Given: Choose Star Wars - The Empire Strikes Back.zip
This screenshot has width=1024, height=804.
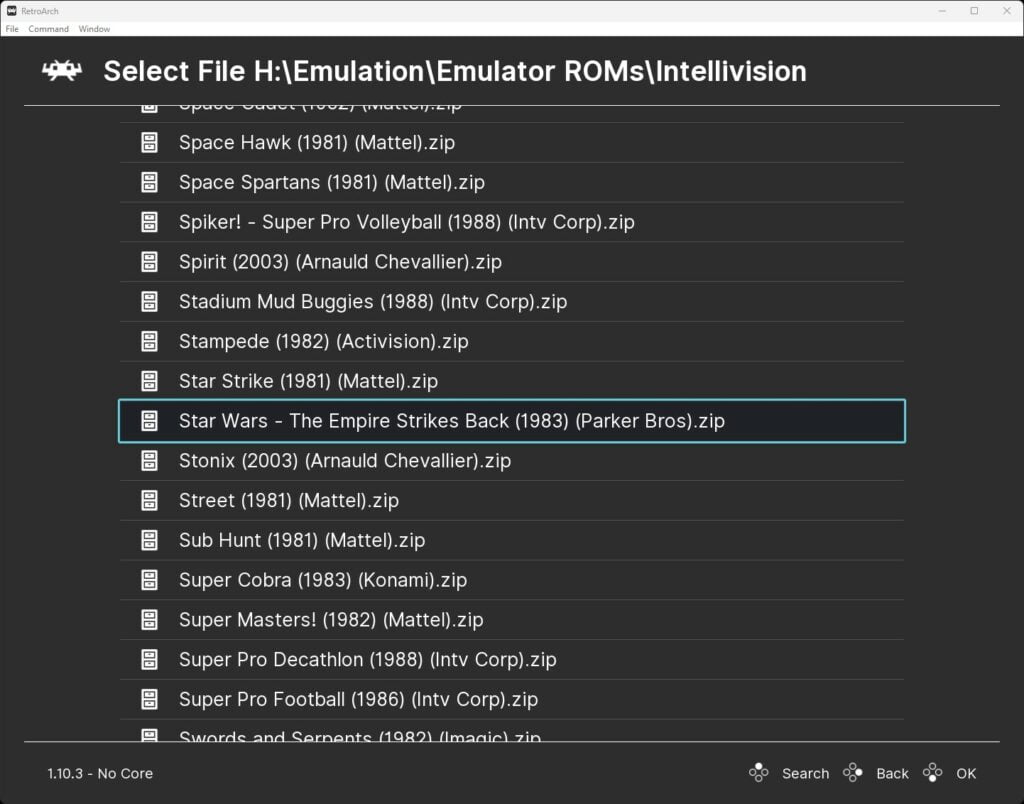Looking at the screenshot, I should point(512,421).
